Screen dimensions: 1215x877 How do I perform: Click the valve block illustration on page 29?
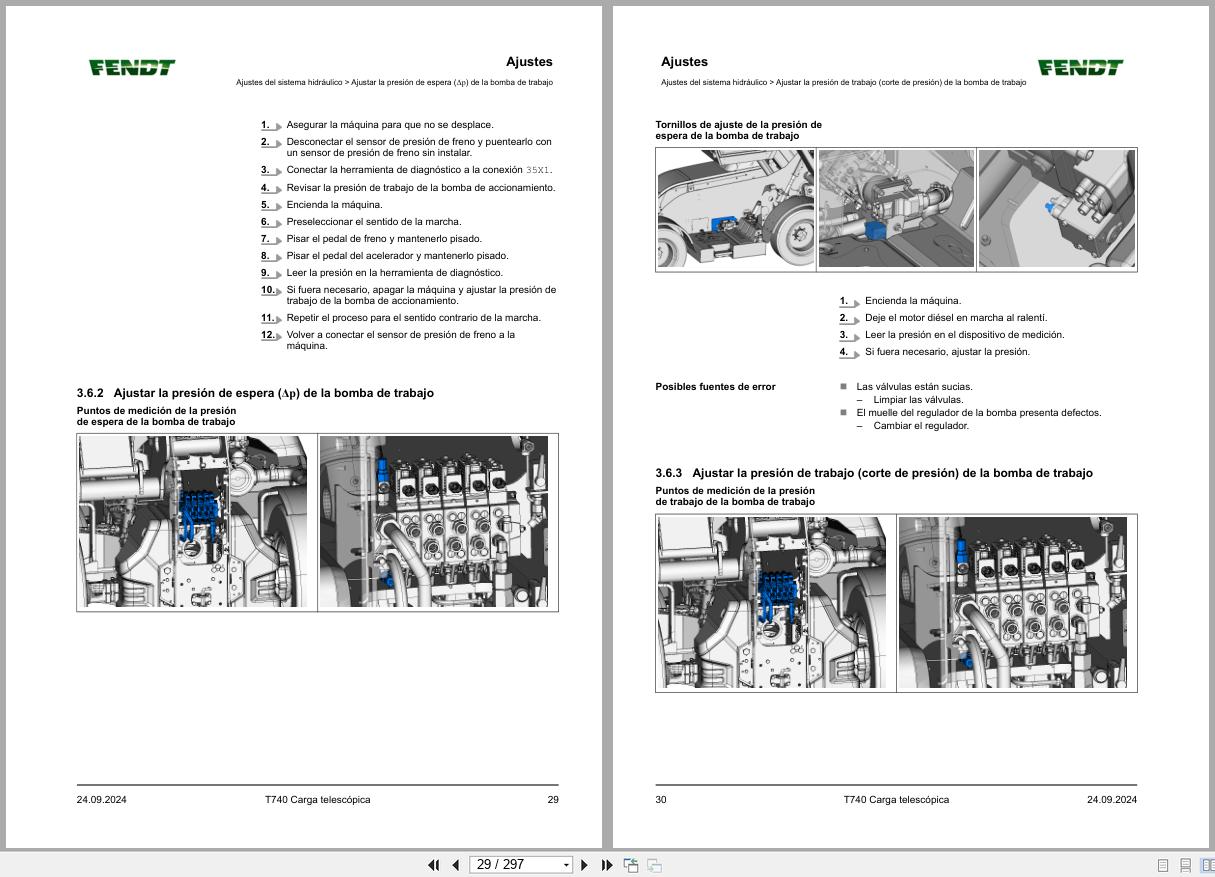(438, 521)
